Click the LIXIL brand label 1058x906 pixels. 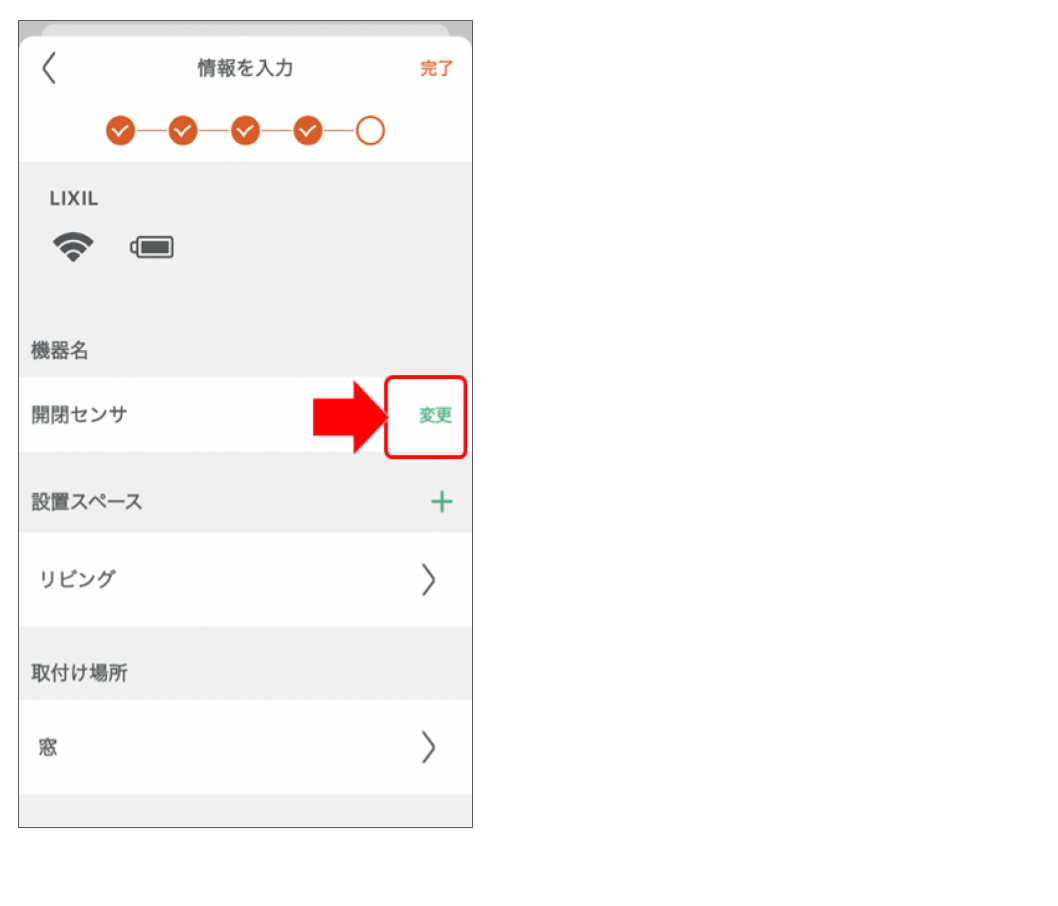pyautogui.click(x=74, y=198)
